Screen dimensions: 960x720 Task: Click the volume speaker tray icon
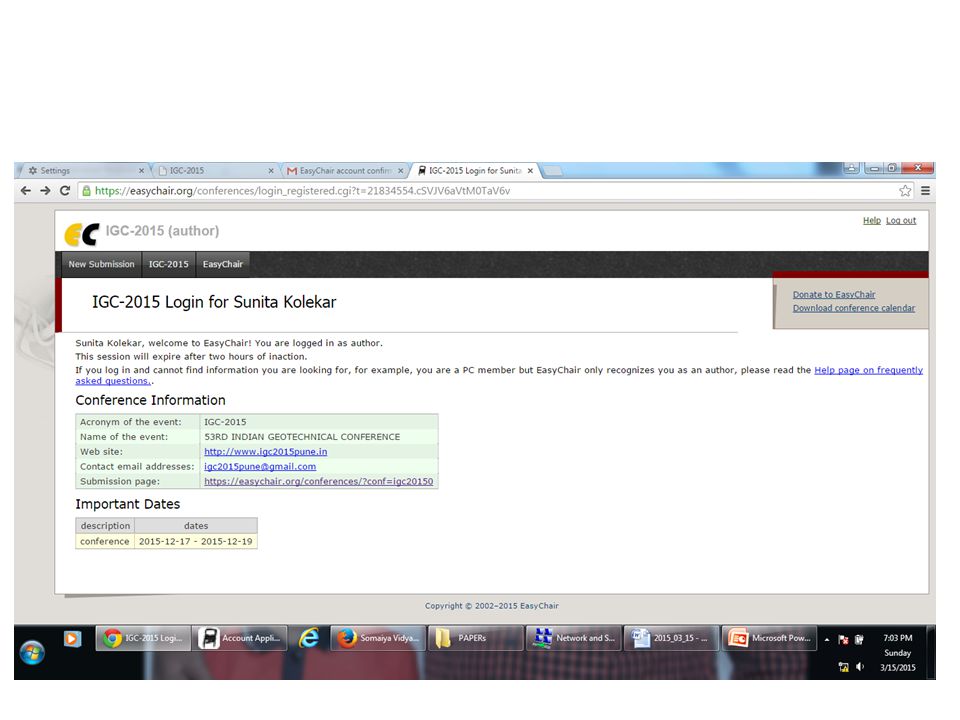coord(860,667)
